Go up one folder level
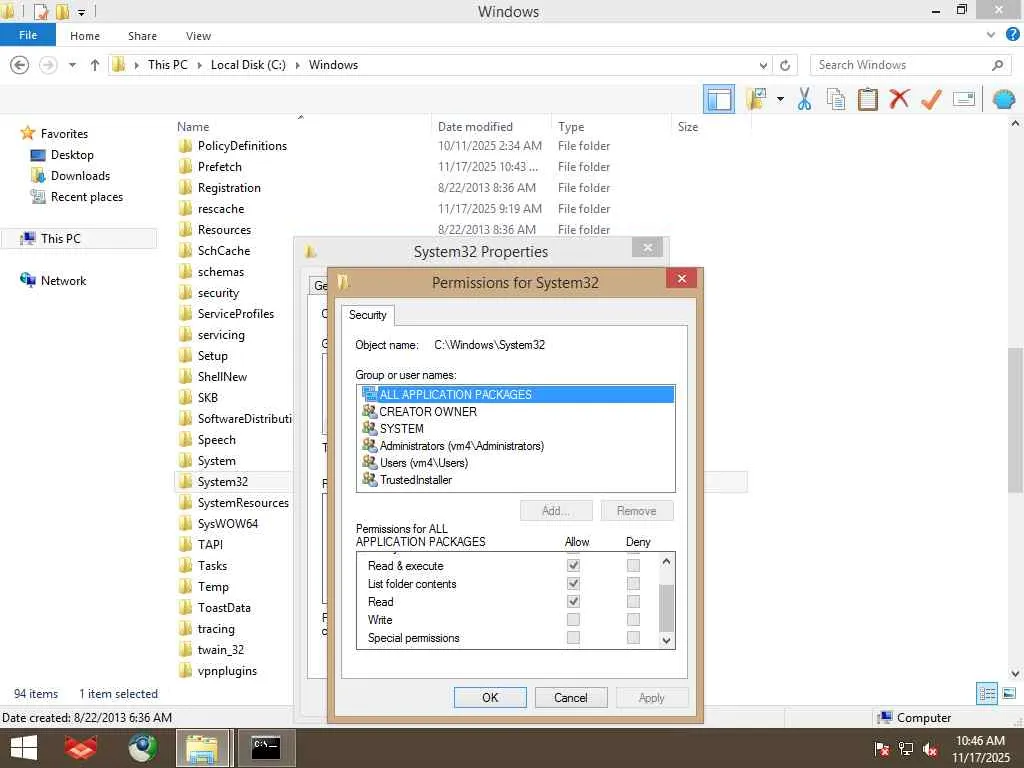The image size is (1024, 768). pos(95,65)
